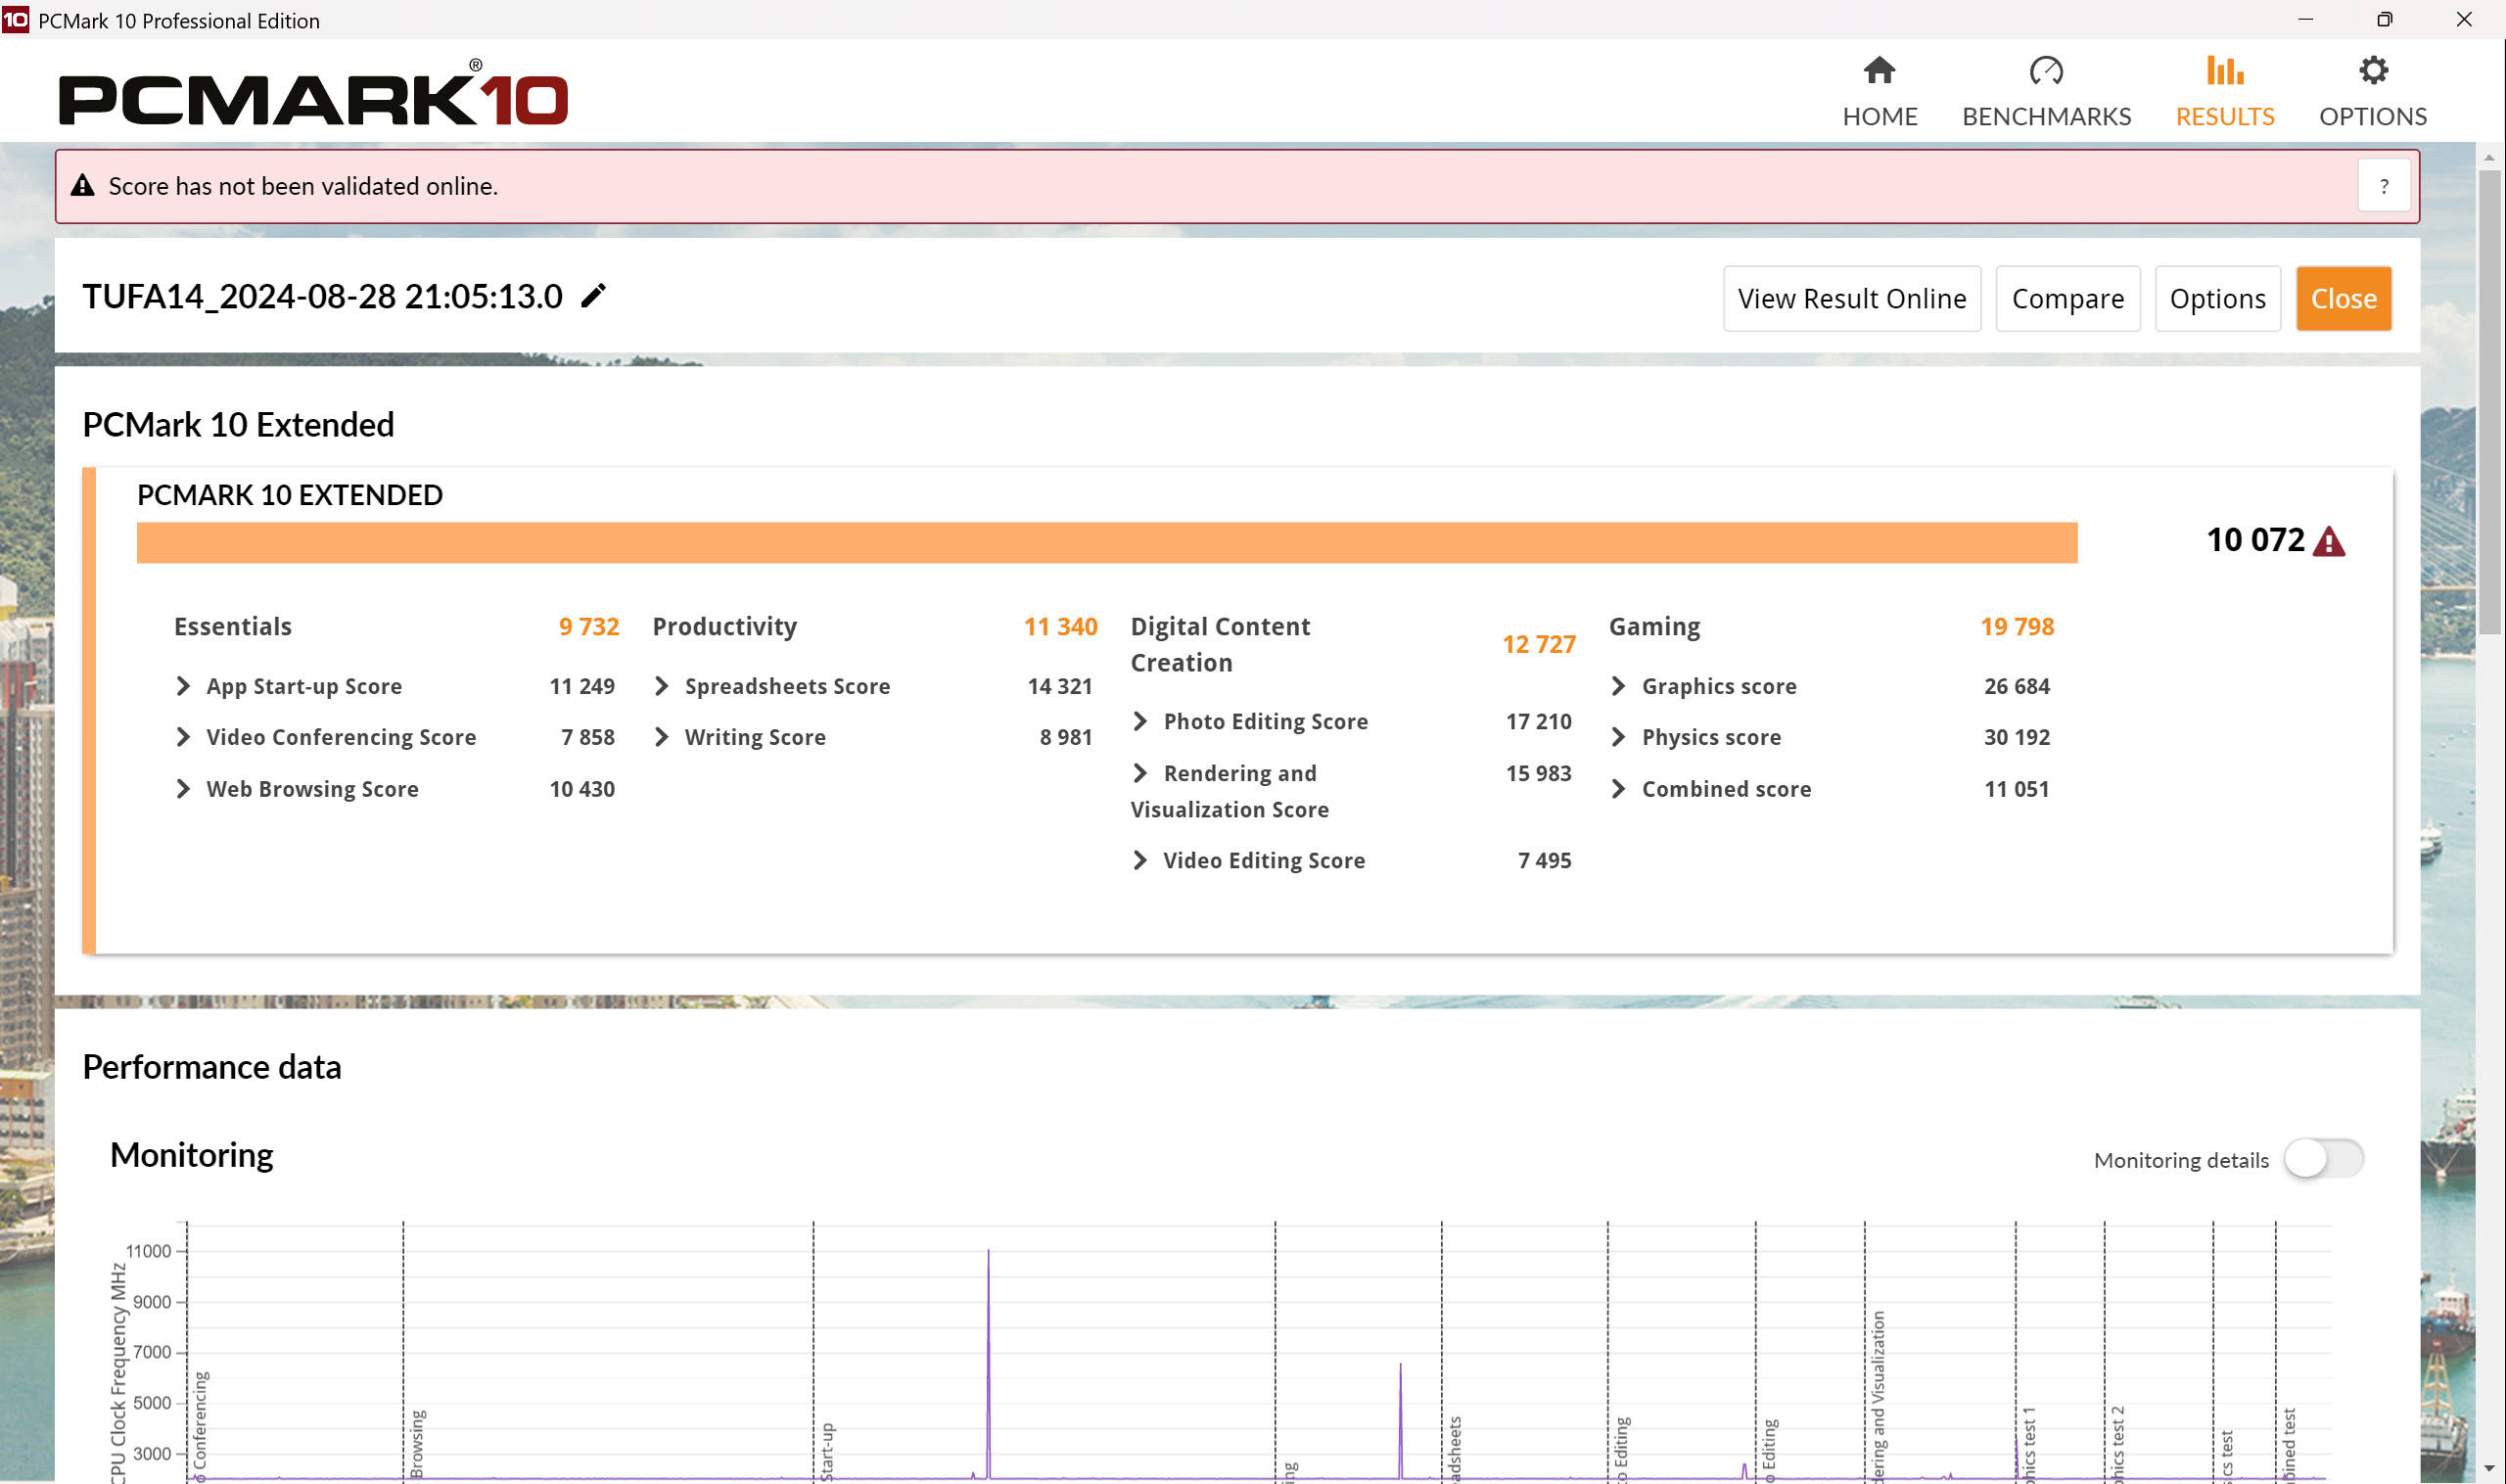Click the Results bar chart icon
Image resolution: width=2506 pixels, height=1484 pixels.
[x=2225, y=70]
